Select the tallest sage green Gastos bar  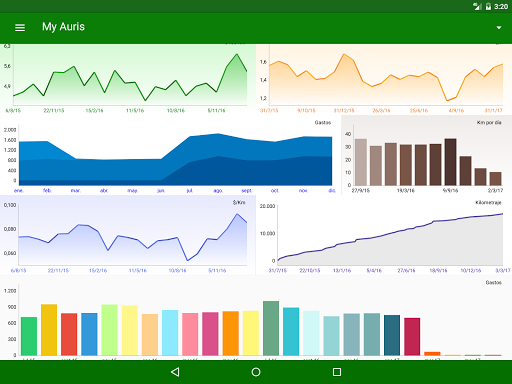(271, 328)
